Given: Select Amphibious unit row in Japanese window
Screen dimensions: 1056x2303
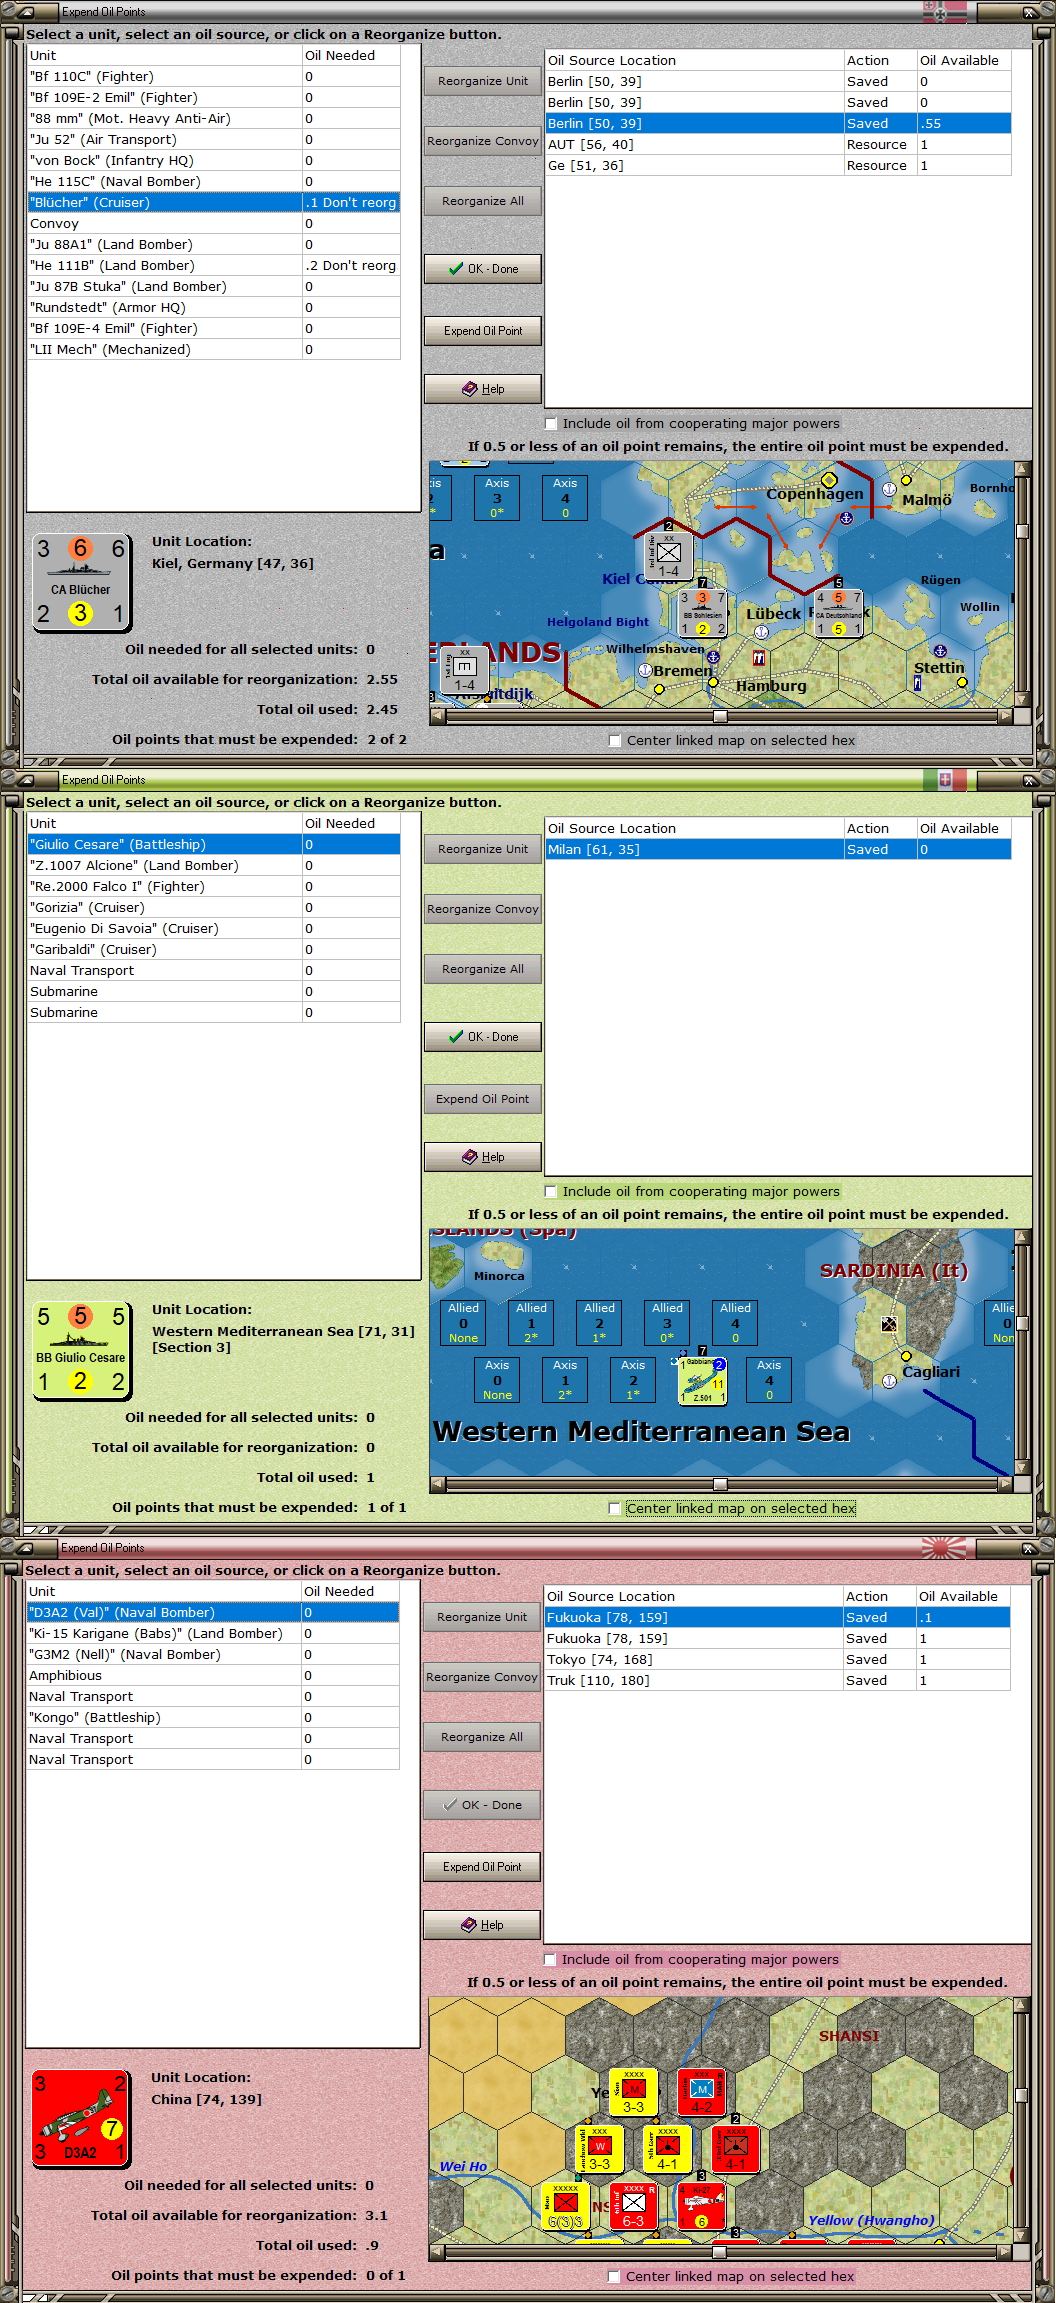Looking at the screenshot, I should click(213, 1675).
